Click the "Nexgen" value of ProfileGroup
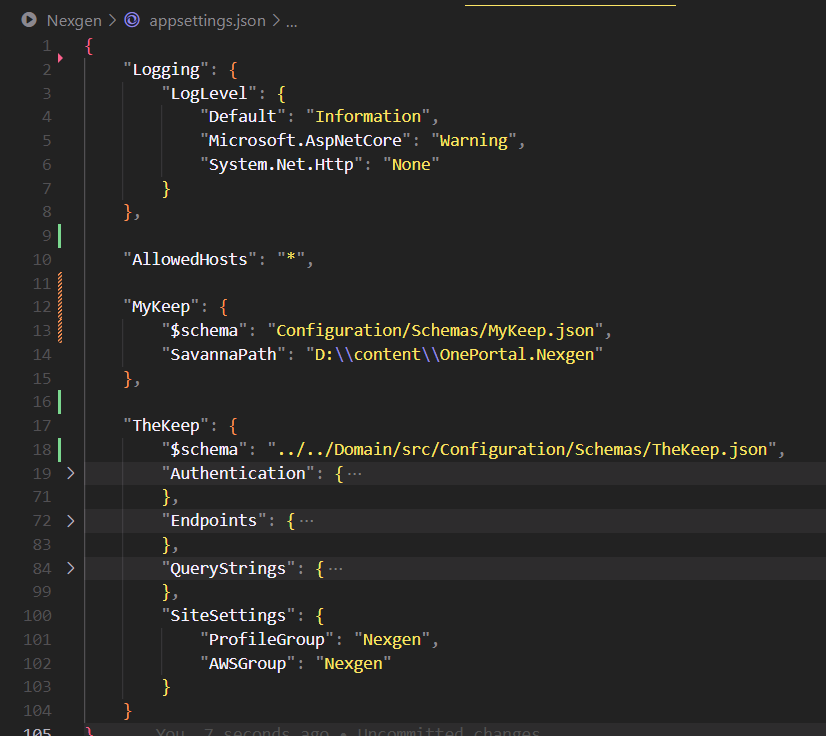Viewport: 826px width, 736px height. (393, 638)
